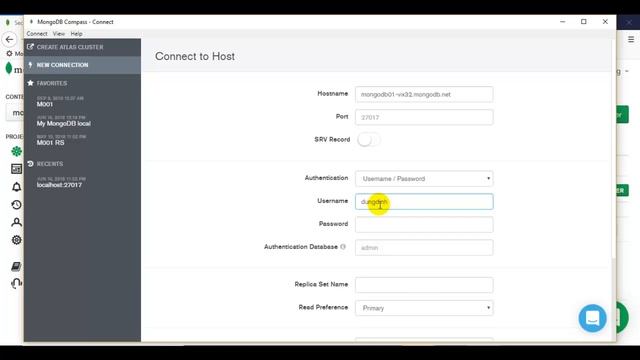Click into the Username field

(x=424, y=202)
